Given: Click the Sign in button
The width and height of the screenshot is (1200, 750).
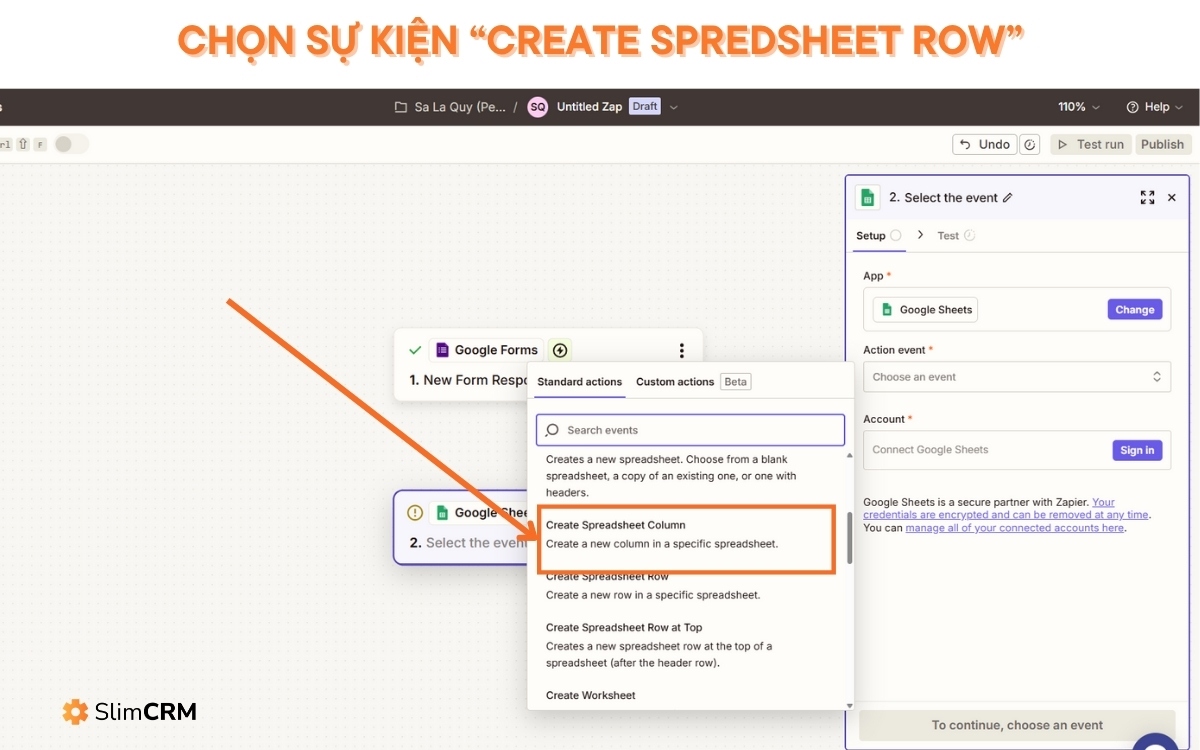Looking at the screenshot, I should pos(1137,450).
